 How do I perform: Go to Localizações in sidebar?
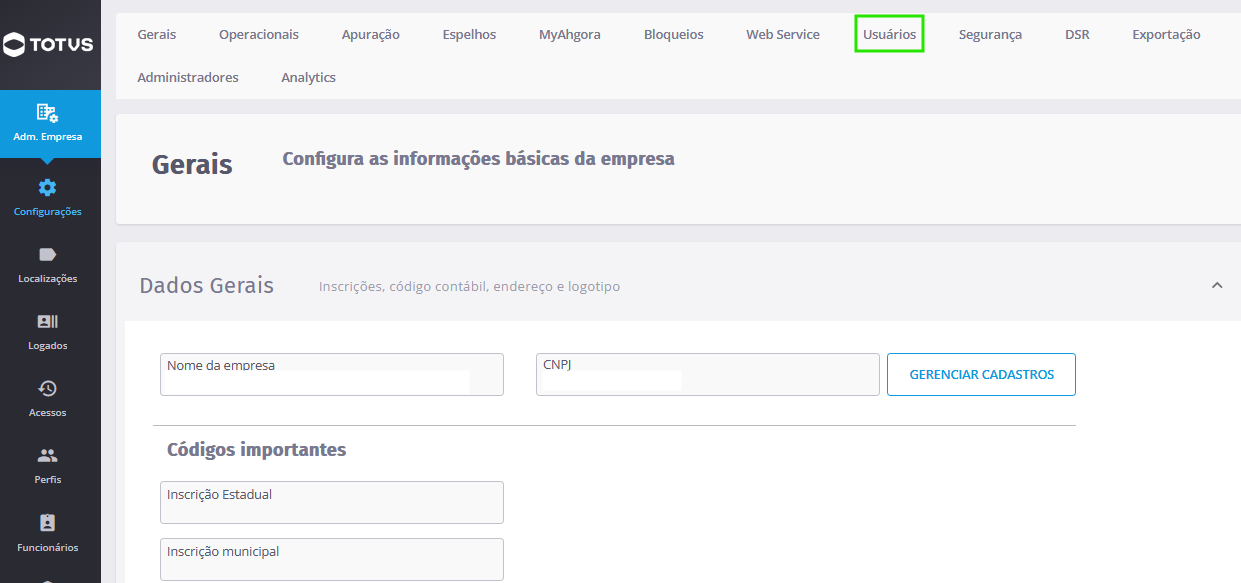(48, 264)
